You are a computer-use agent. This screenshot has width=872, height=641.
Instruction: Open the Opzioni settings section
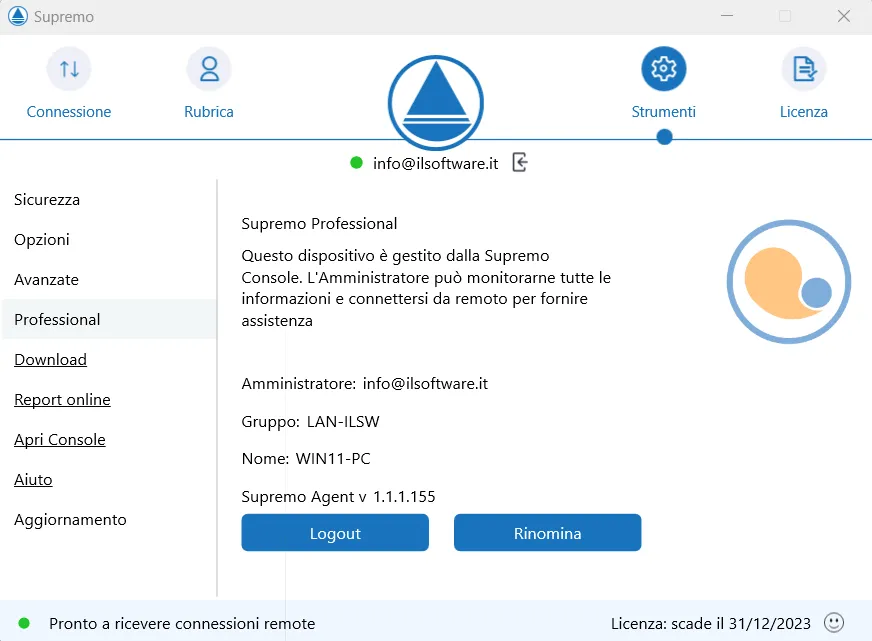tap(41, 239)
